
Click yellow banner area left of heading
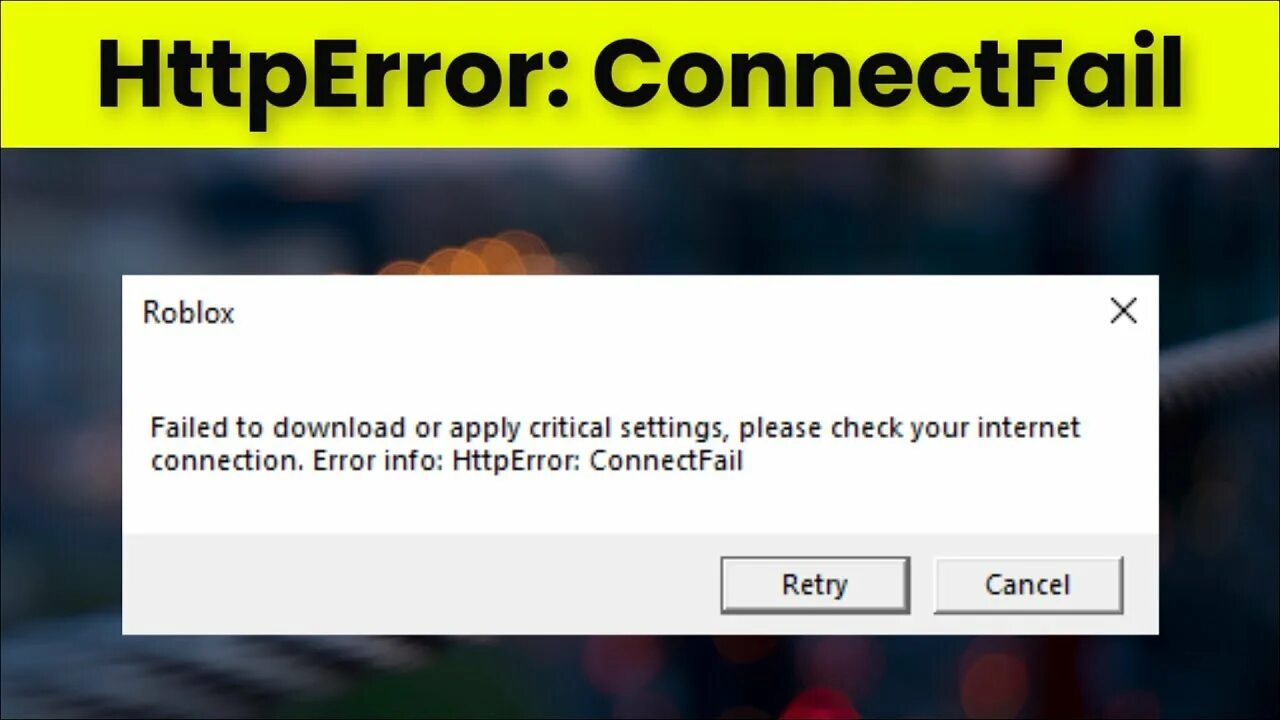click(x=48, y=75)
